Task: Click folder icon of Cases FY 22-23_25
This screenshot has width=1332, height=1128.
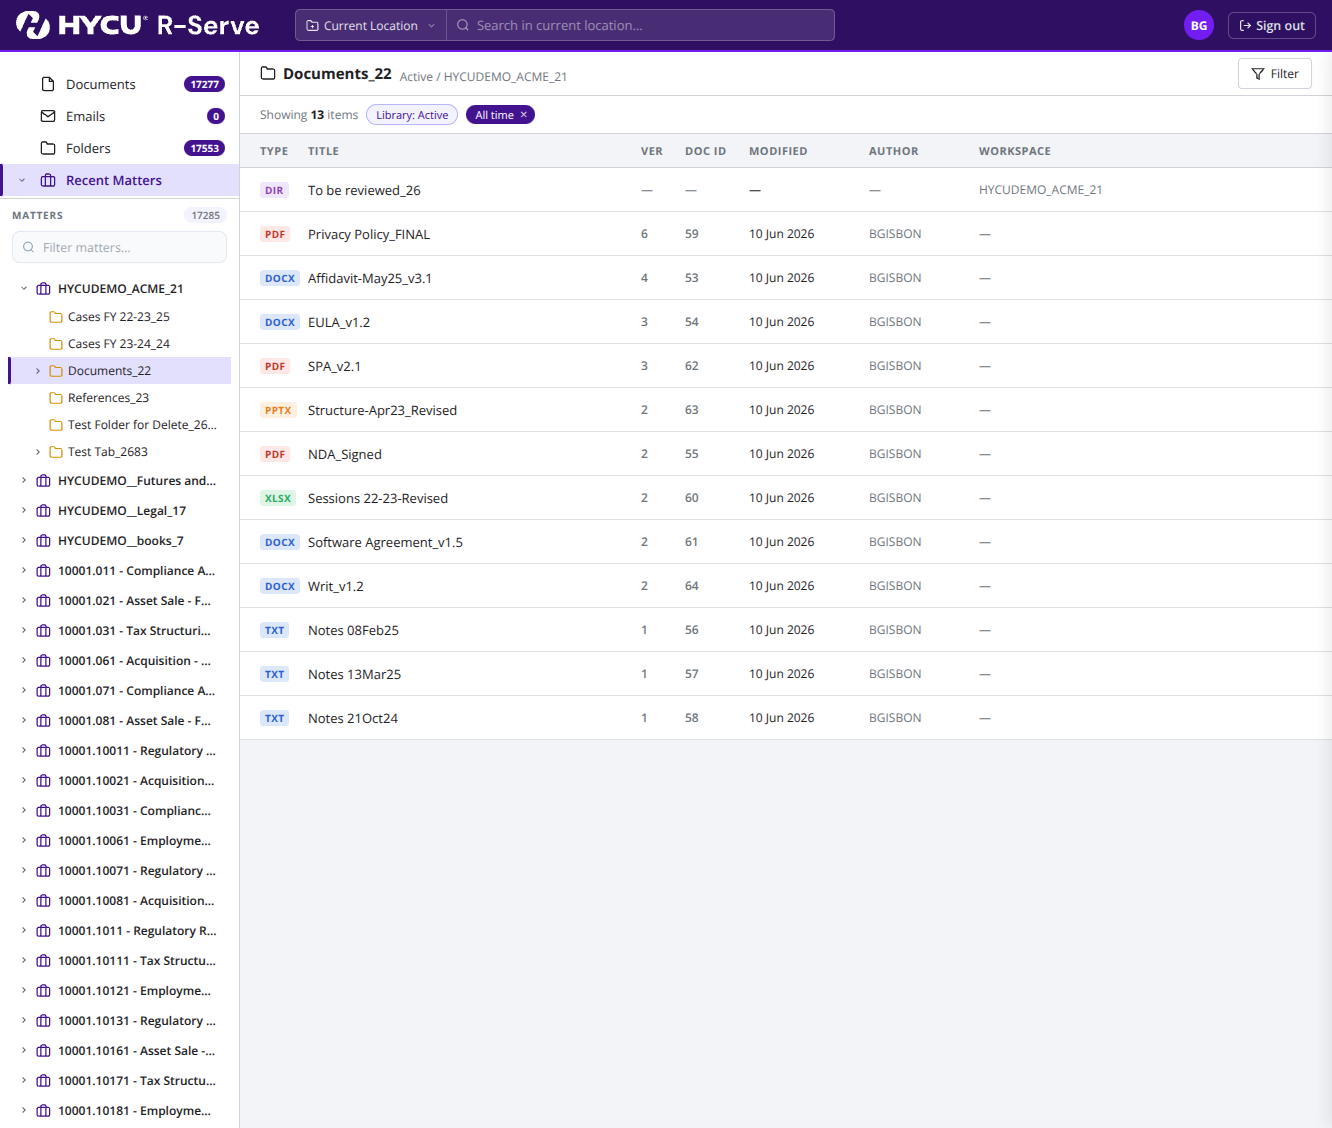Action: [x=56, y=317]
